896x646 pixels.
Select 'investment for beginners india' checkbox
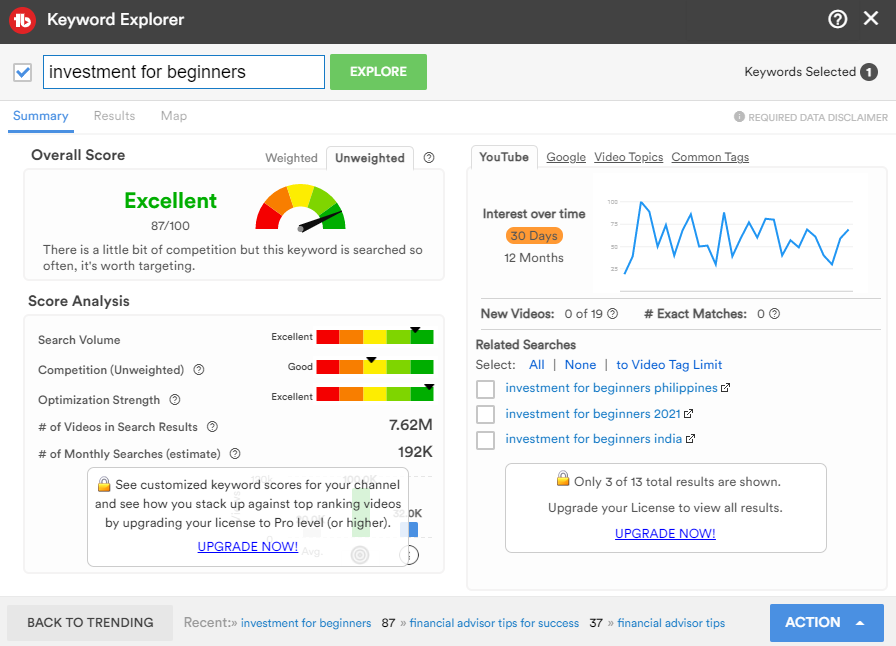(x=485, y=440)
